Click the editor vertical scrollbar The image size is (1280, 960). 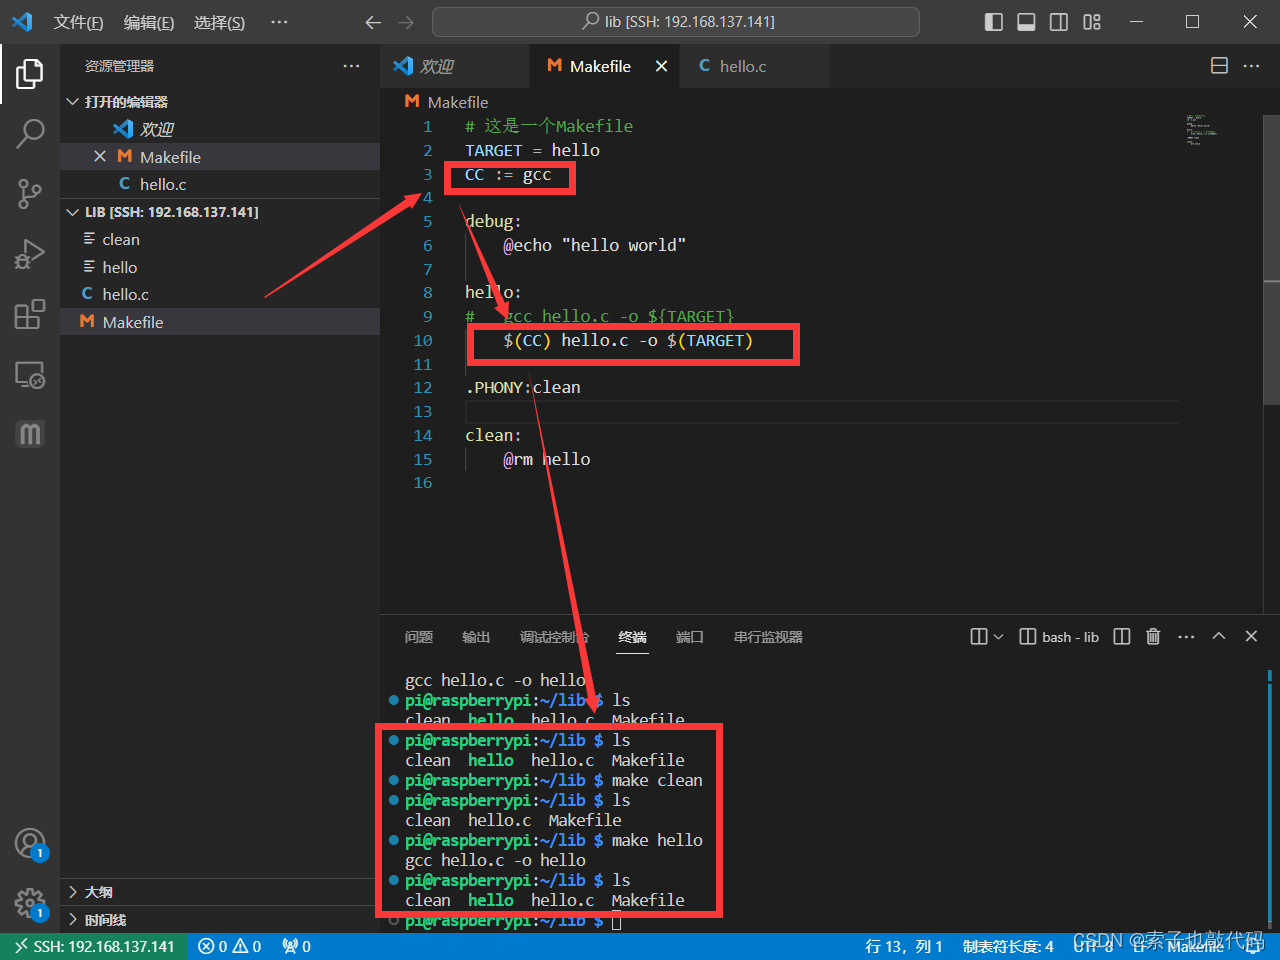(x=1272, y=260)
